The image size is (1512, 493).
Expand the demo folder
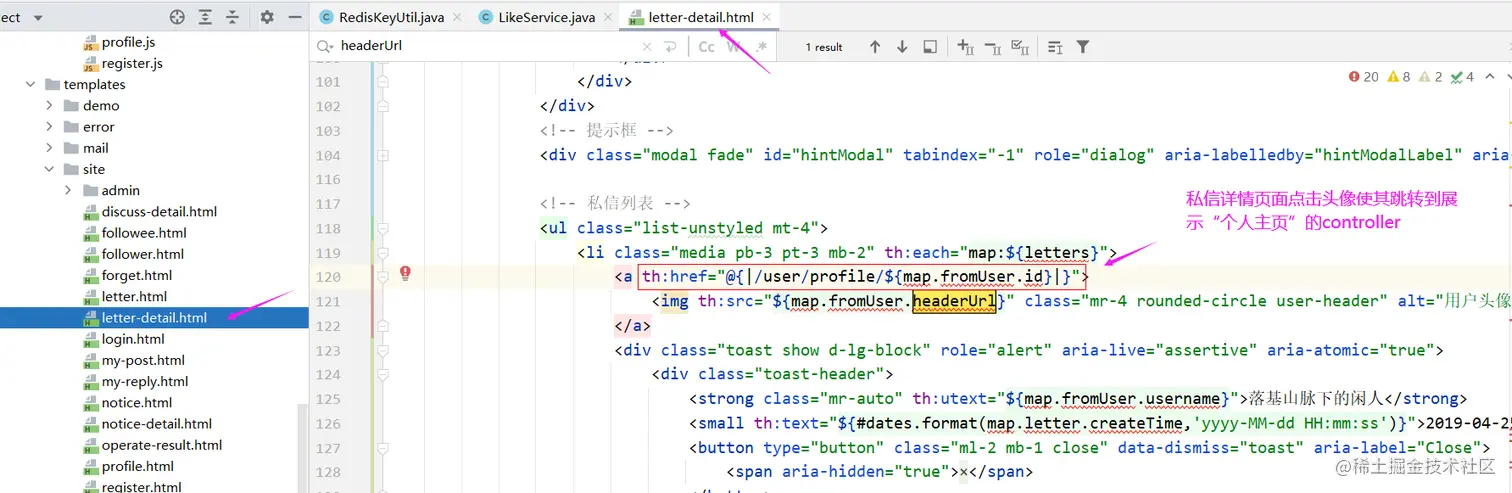pos(50,106)
